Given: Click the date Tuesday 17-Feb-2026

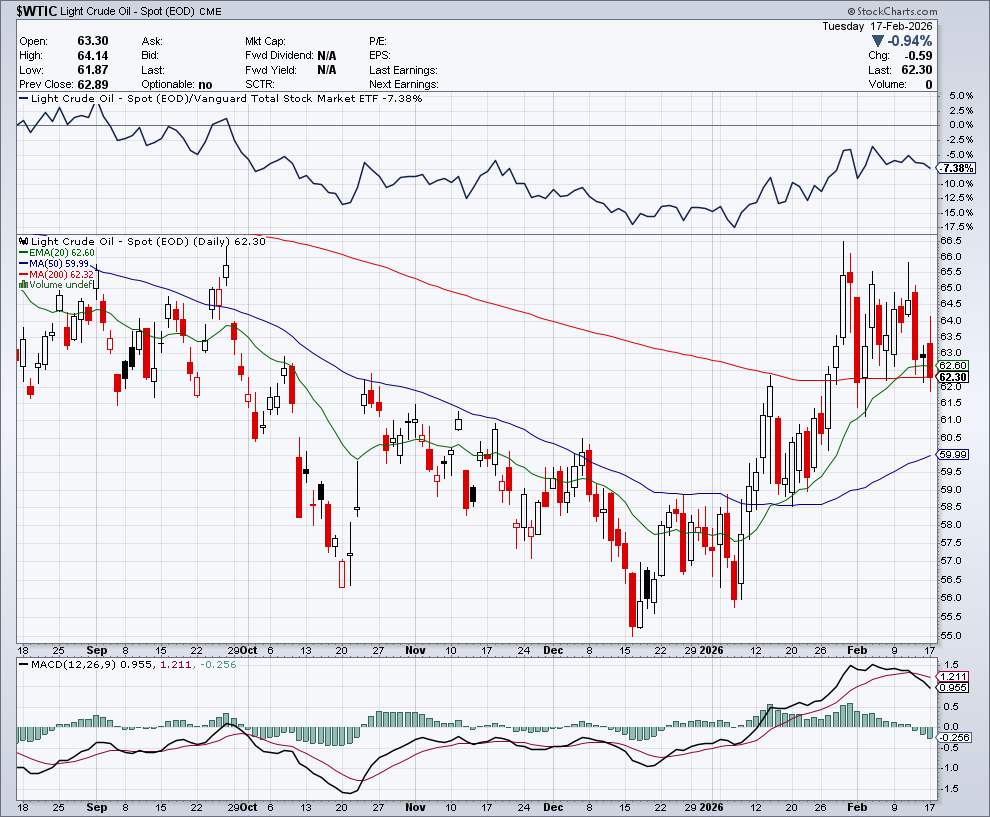Looking at the screenshot, I should click(877, 27).
